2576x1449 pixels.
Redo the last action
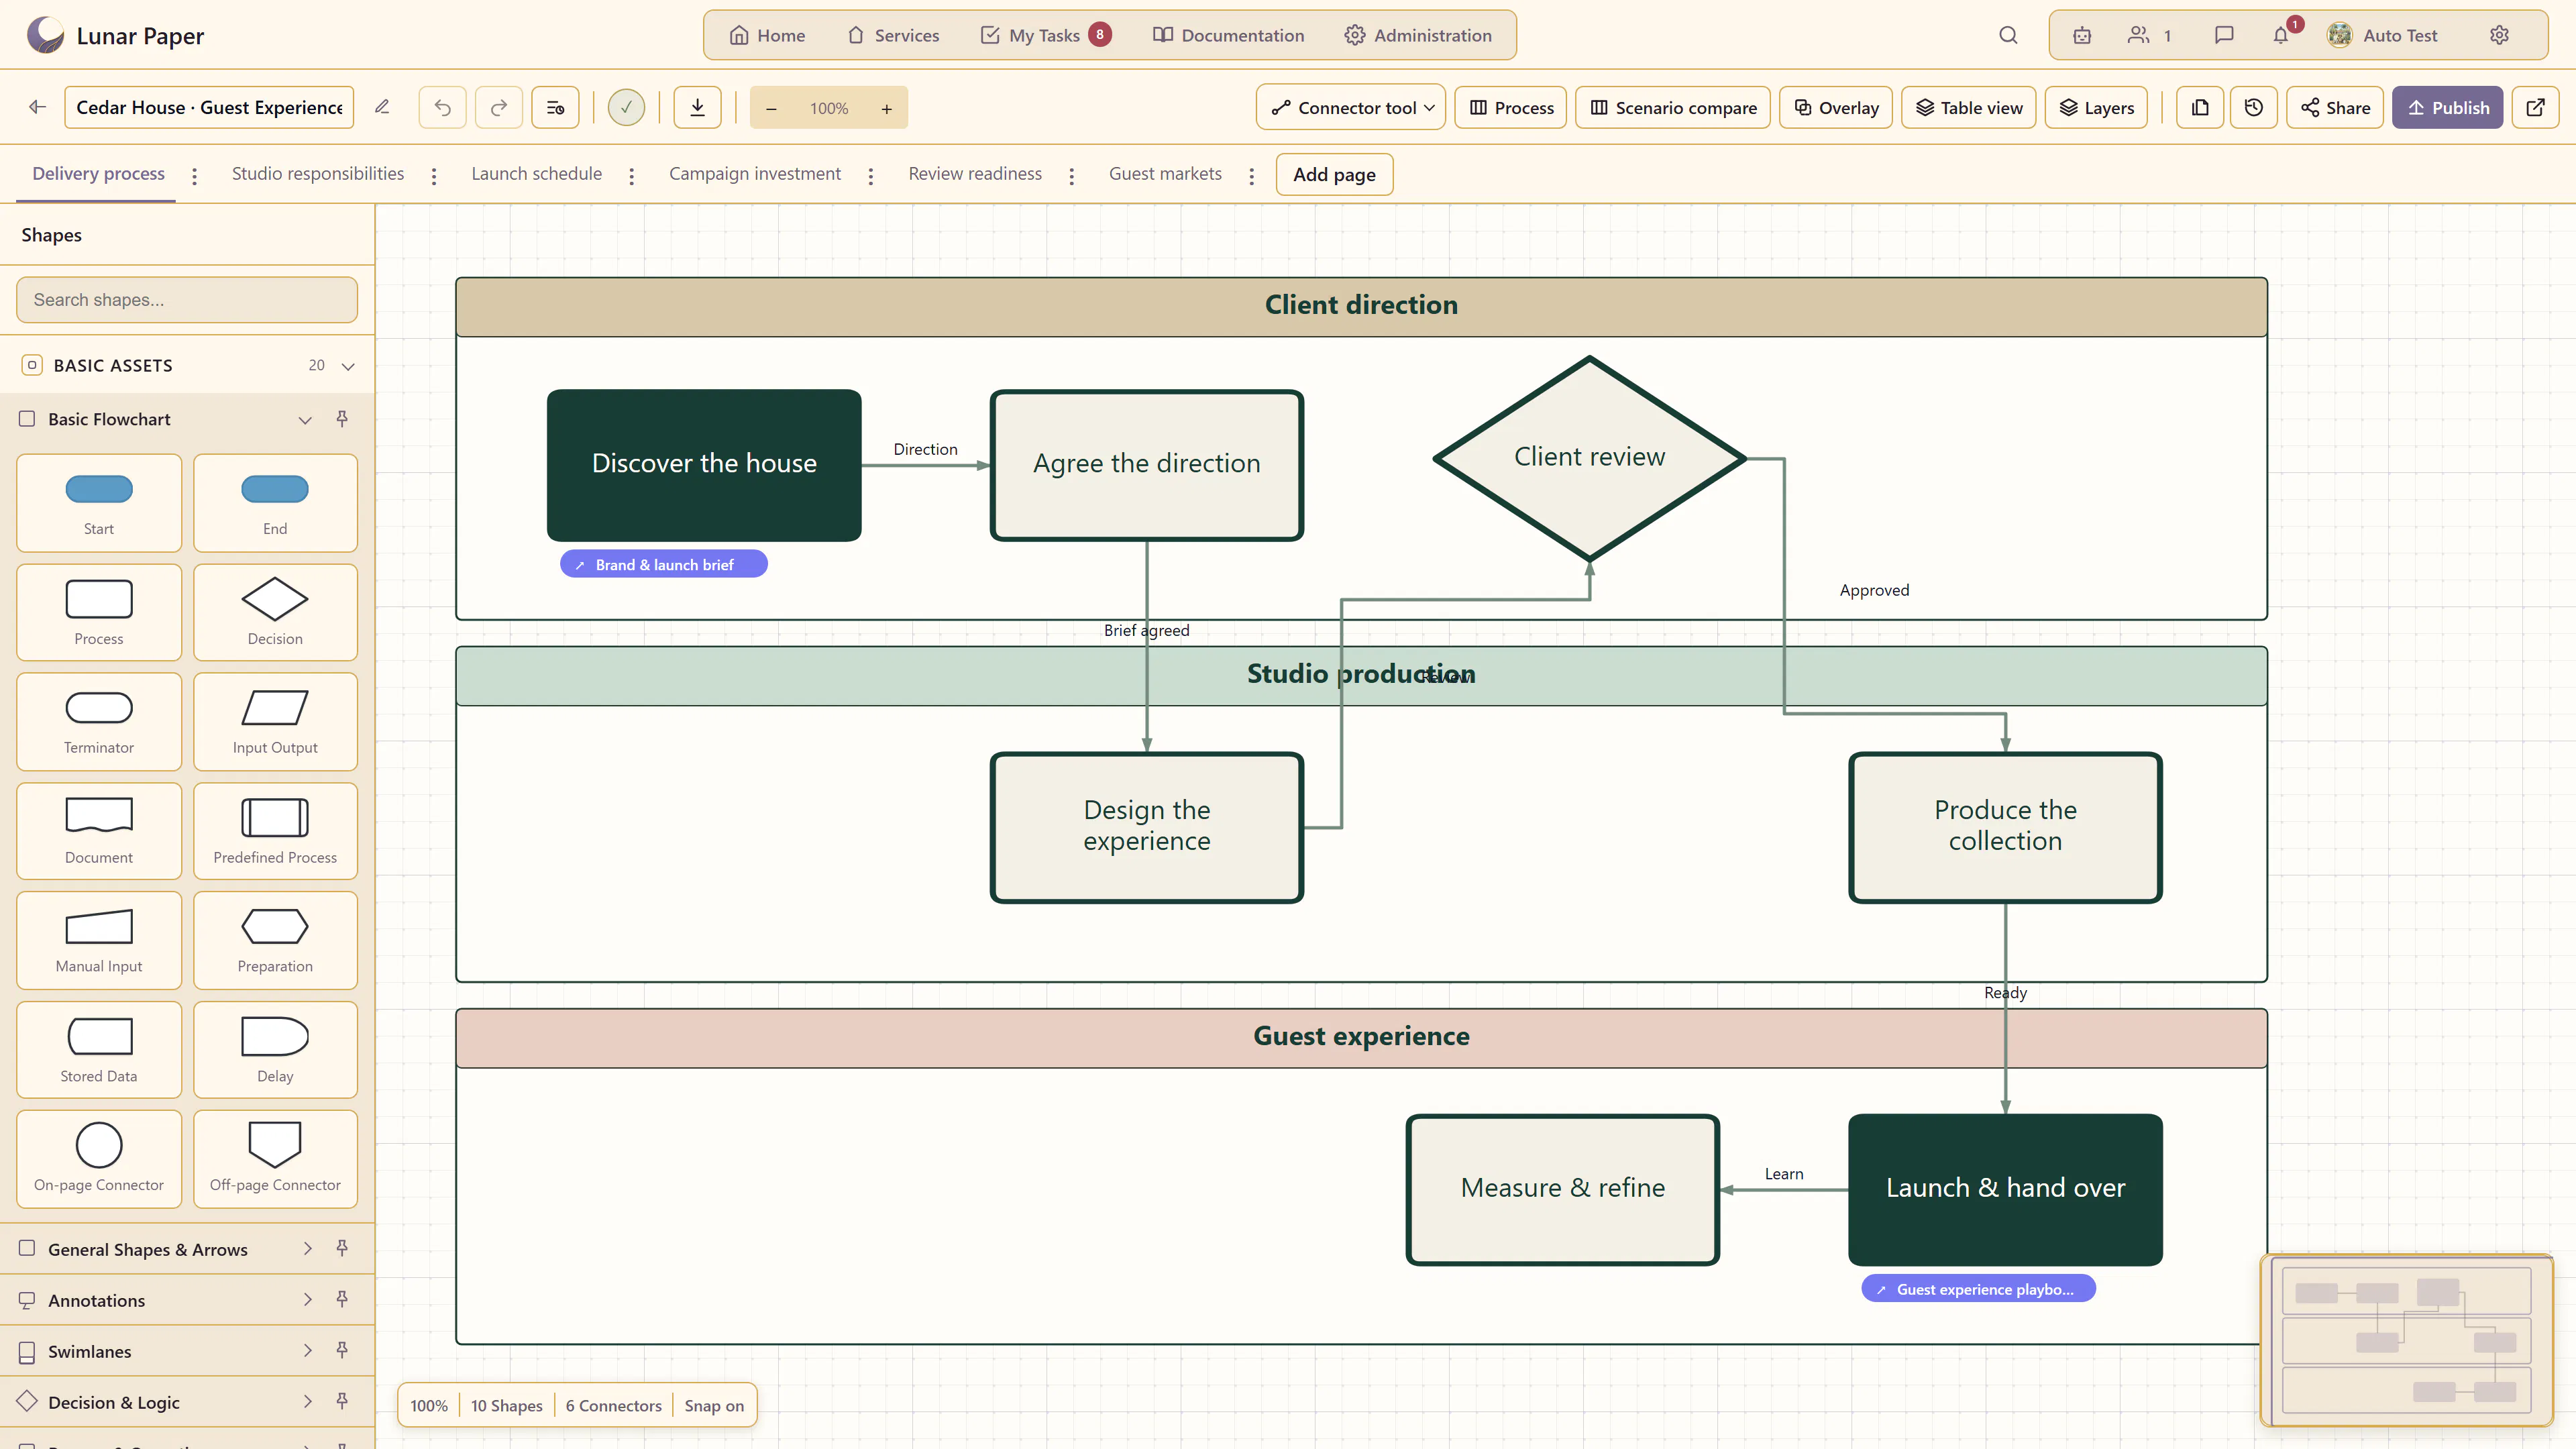pyautogui.click(x=499, y=107)
